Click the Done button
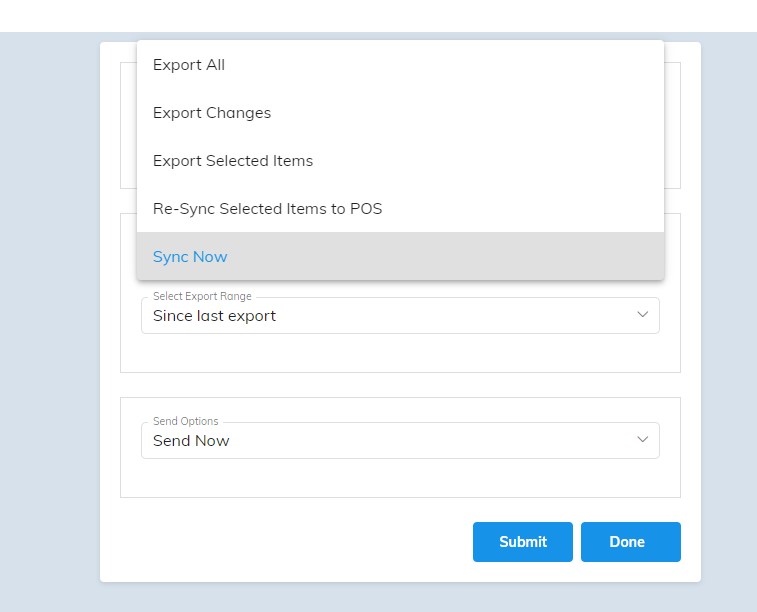757x612 pixels. coord(631,542)
